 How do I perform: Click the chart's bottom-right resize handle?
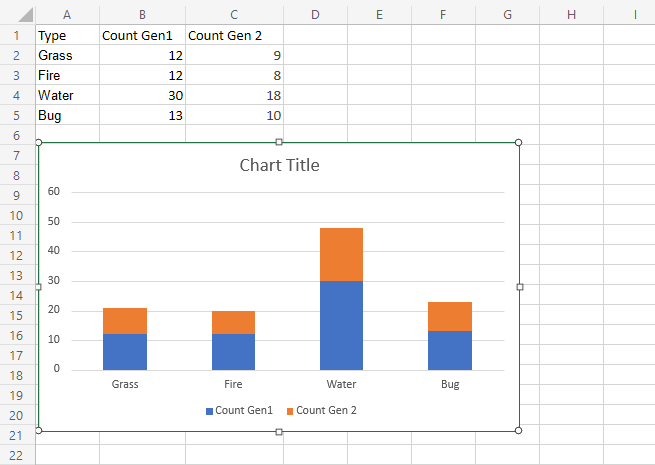pyautogui.click(x=518, y=431)
